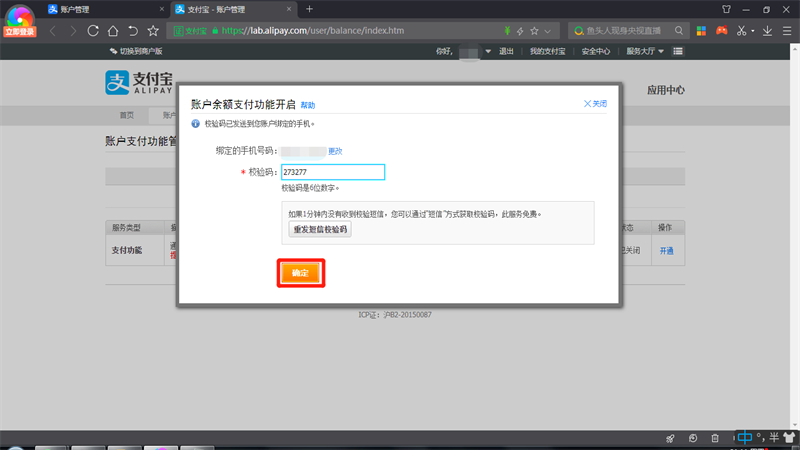Close the 支付宝 - 账户管理 tab
This screenshot has width=800, height=450.
[289, 9]
